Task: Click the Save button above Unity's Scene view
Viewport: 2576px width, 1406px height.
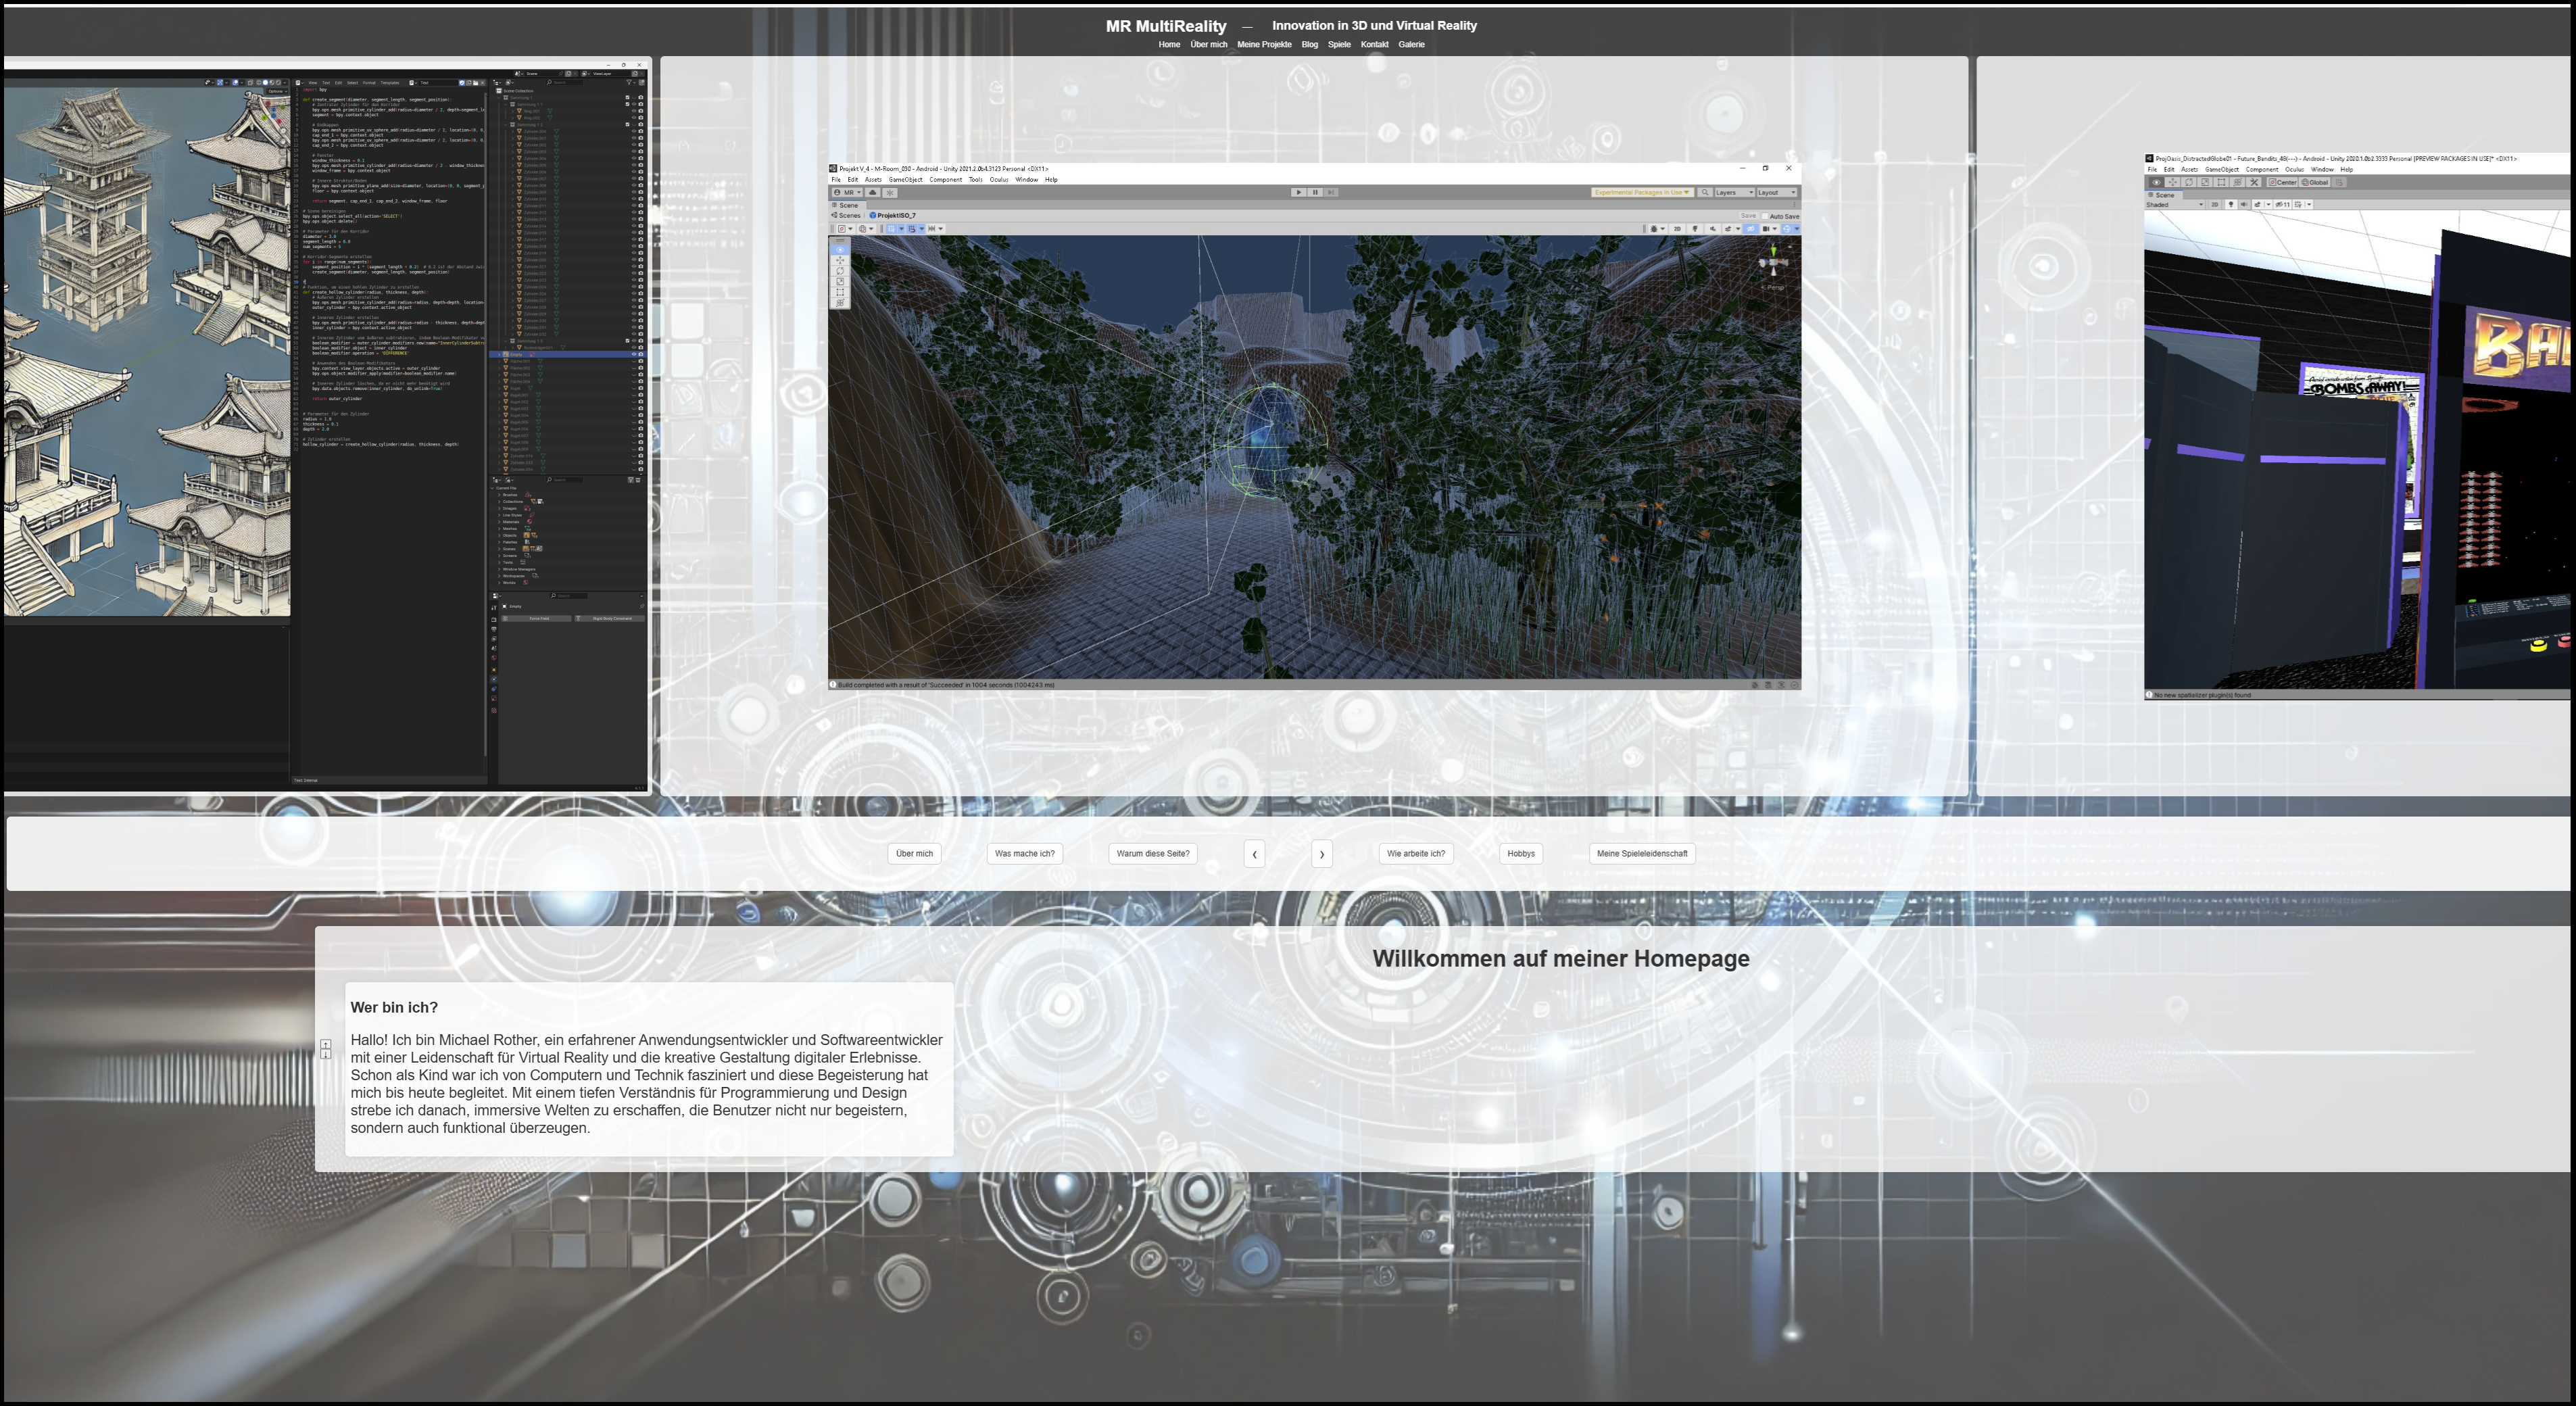Action: point(1748,216)
